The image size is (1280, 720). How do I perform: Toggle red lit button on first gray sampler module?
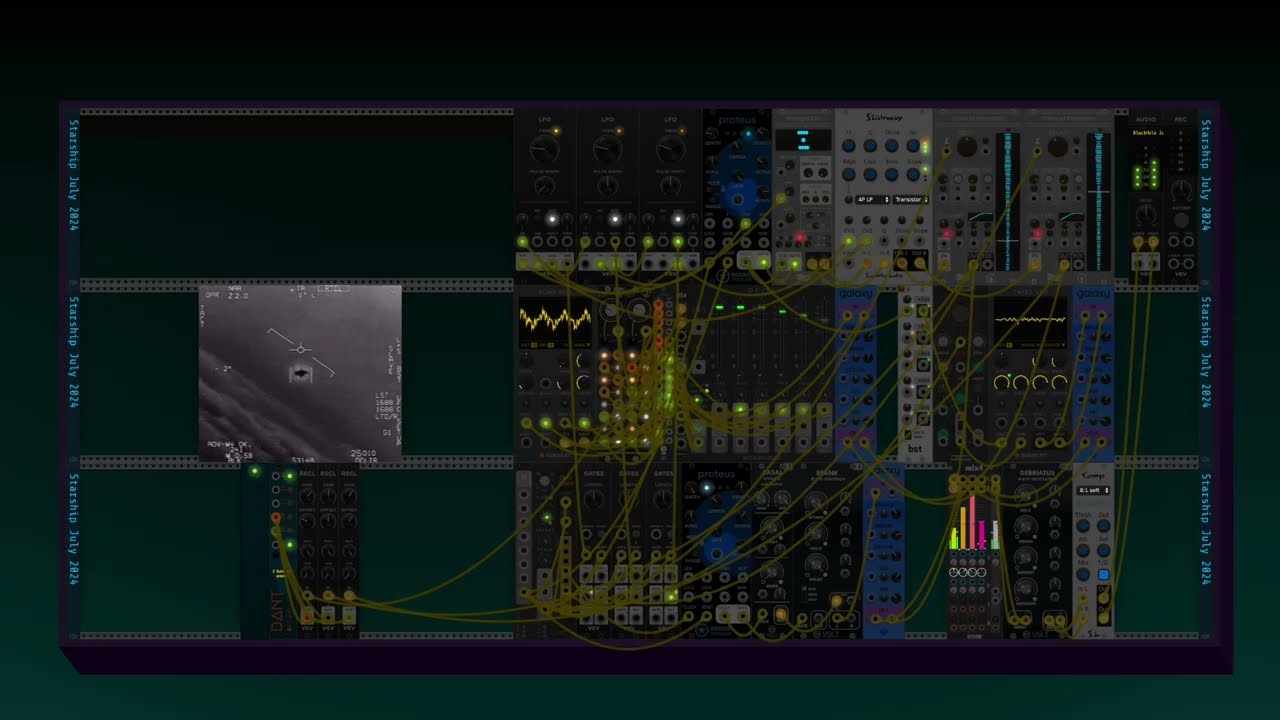946,234
